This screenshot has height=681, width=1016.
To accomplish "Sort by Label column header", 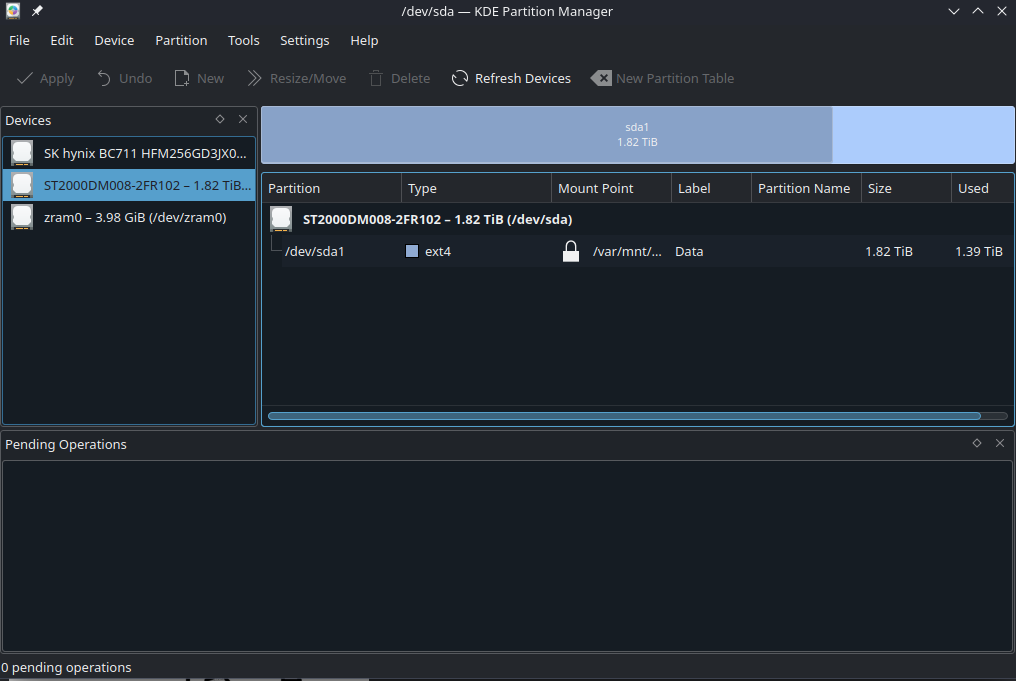I will 711,189.
